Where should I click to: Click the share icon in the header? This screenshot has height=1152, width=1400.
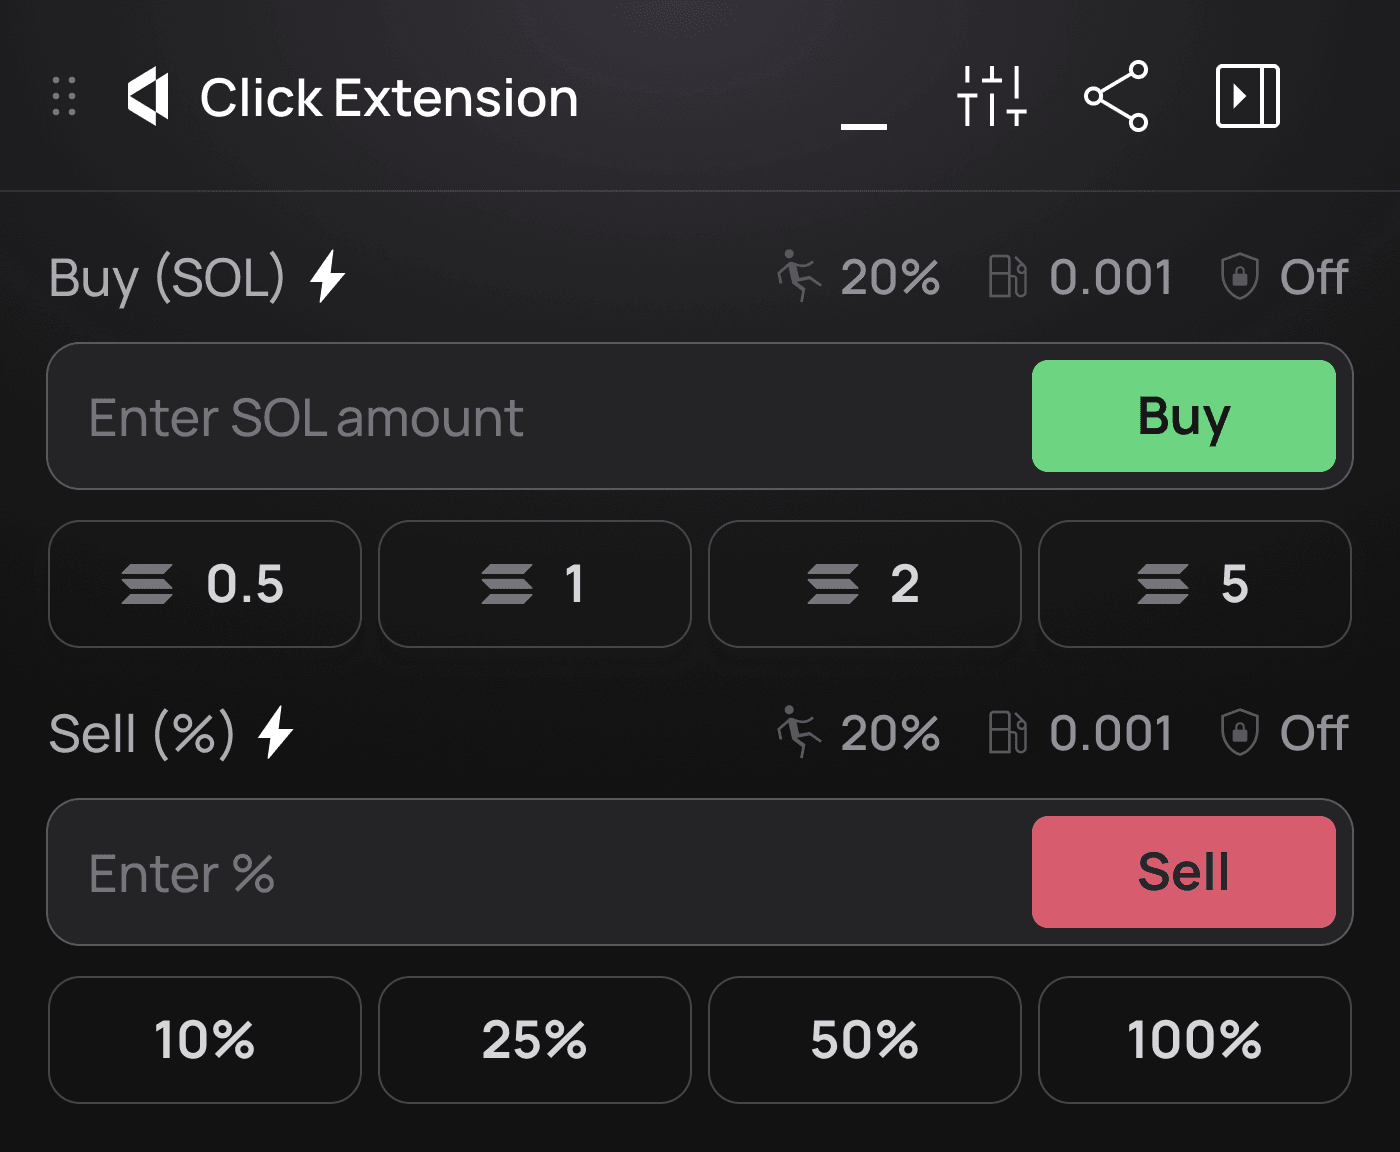tap(1117, 96)
